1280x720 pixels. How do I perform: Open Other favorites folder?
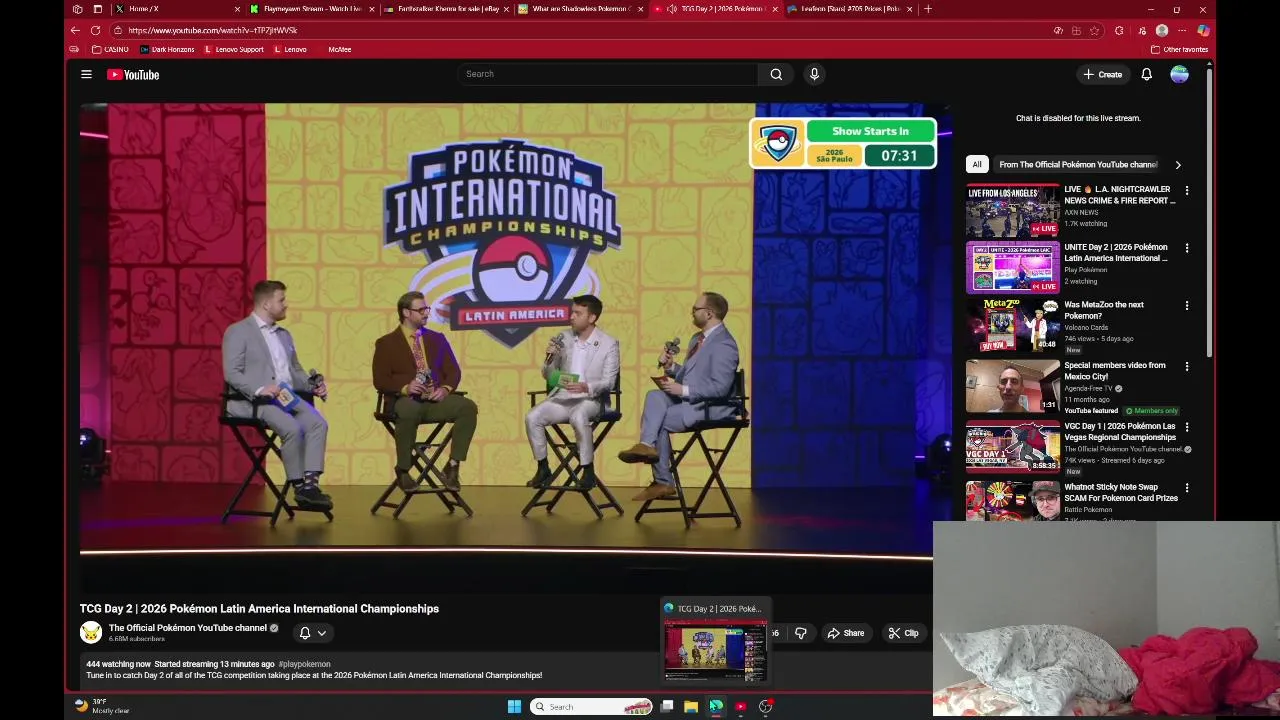pos(1179,49)
